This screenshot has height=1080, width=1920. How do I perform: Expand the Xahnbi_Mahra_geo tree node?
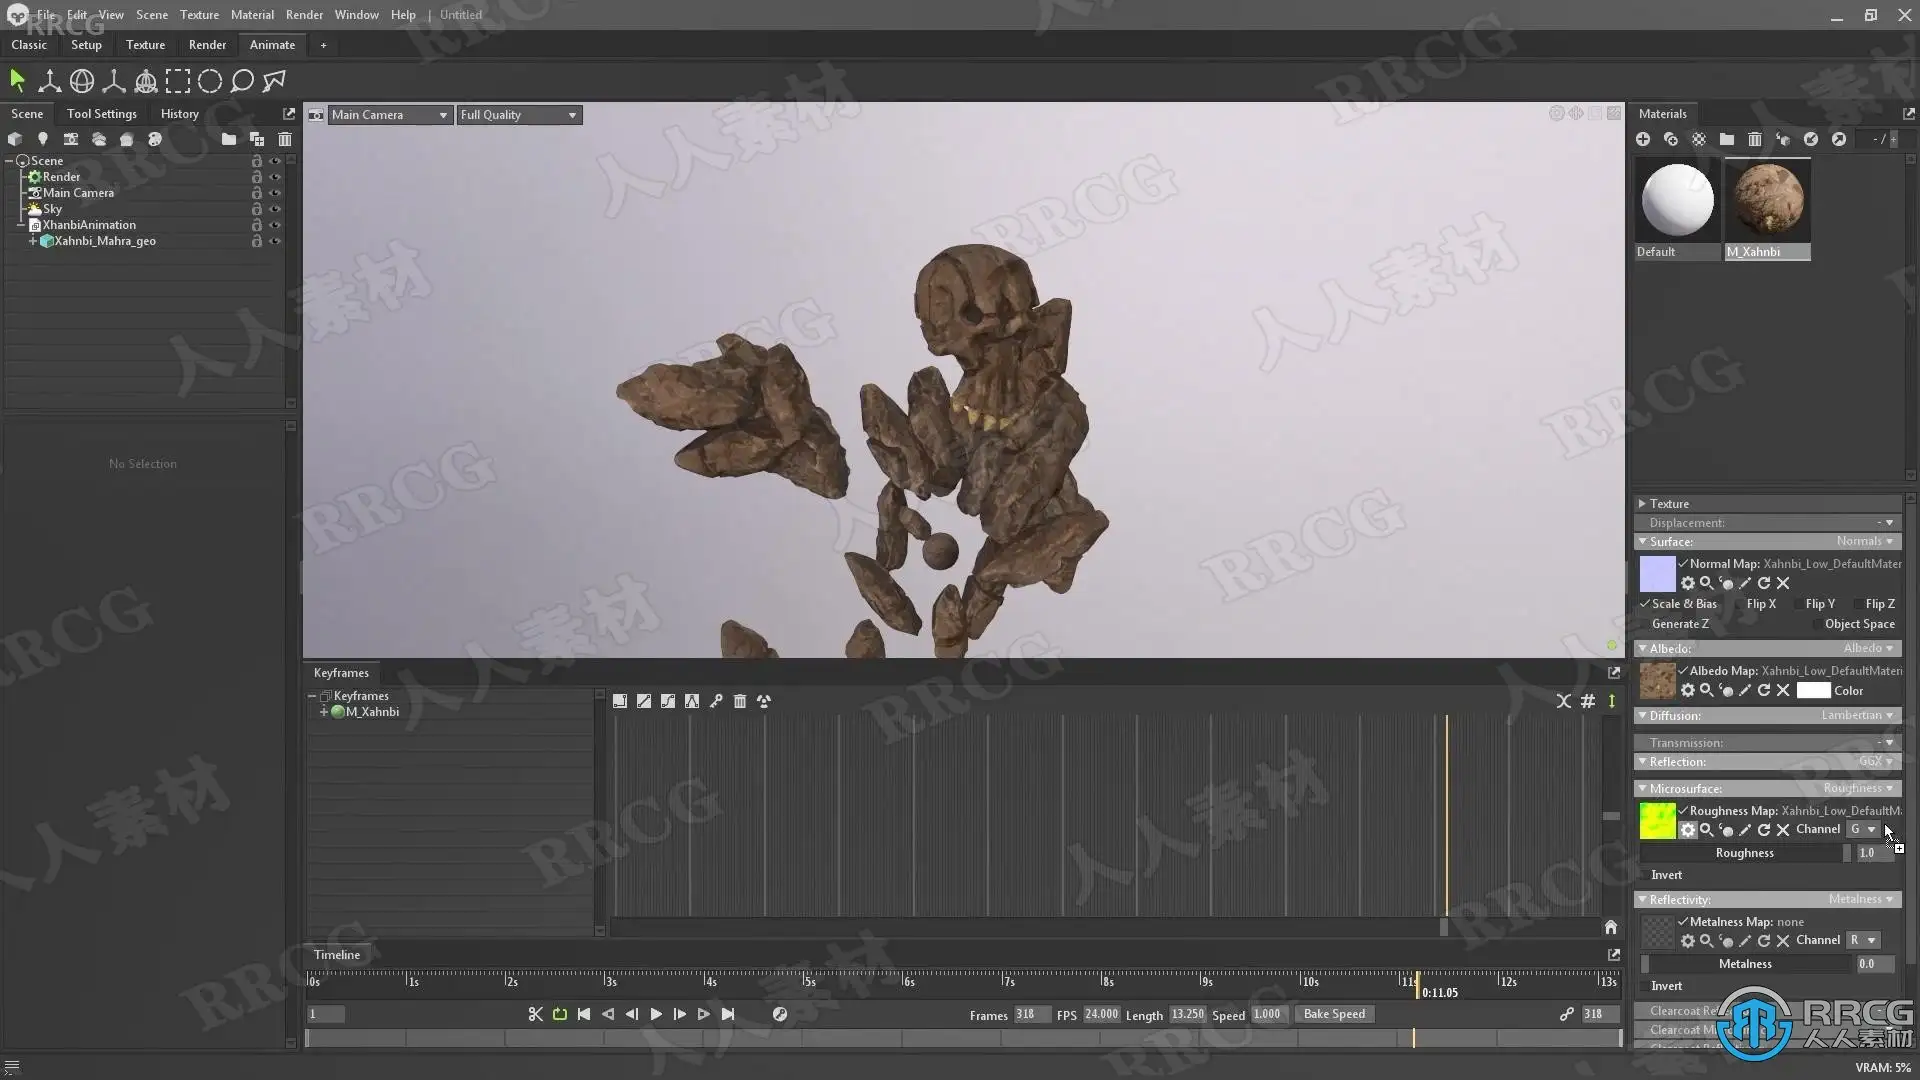coord(33,241)
